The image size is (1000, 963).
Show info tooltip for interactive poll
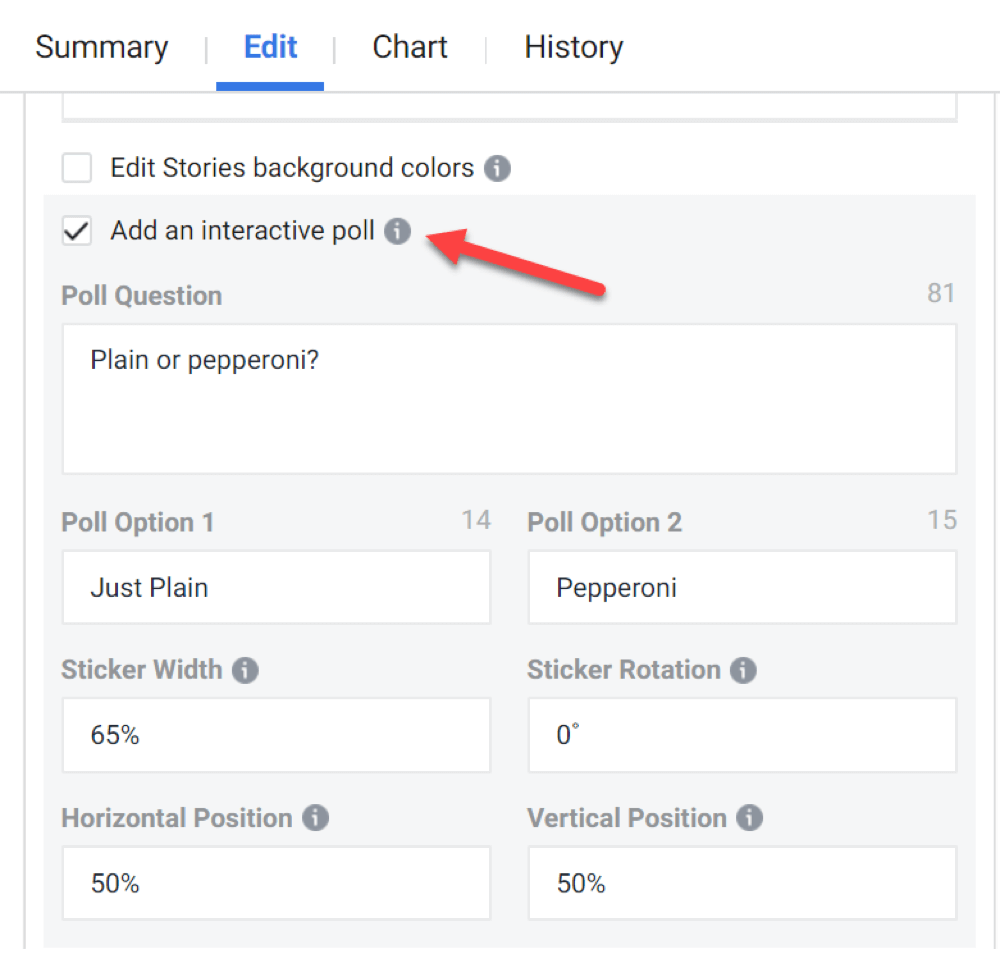(x=397, y=231)
